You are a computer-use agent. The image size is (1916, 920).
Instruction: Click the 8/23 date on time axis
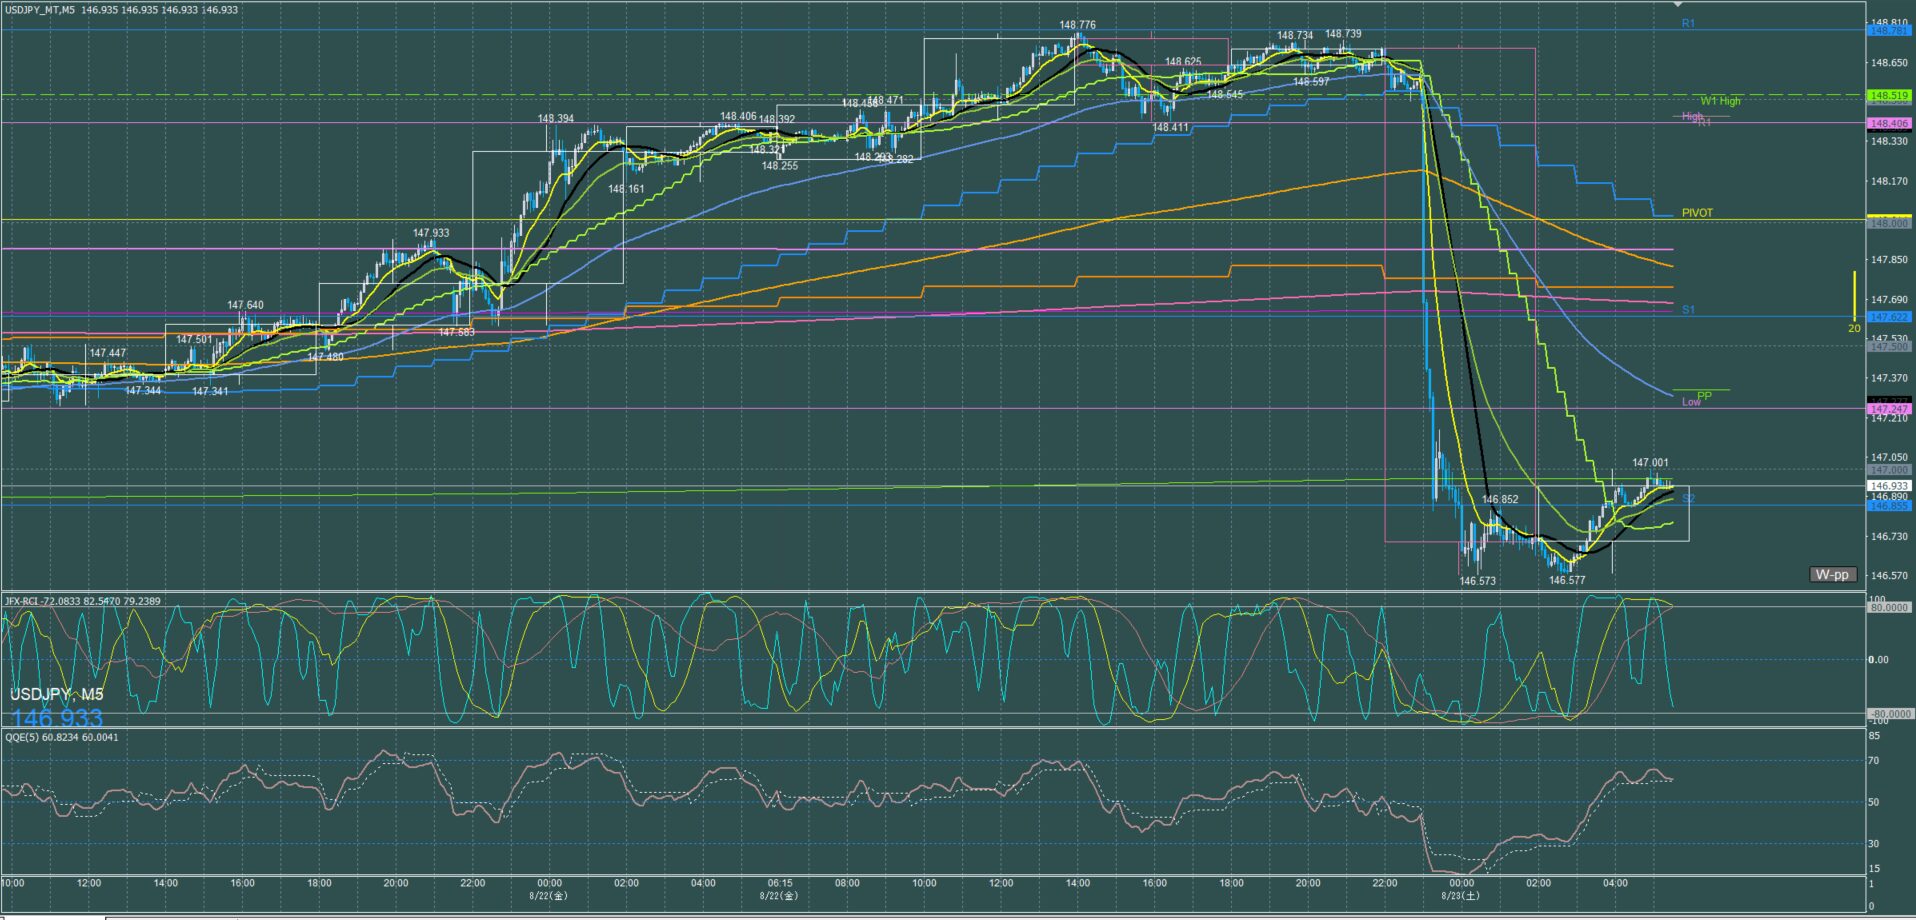[x=1460, y=896]
